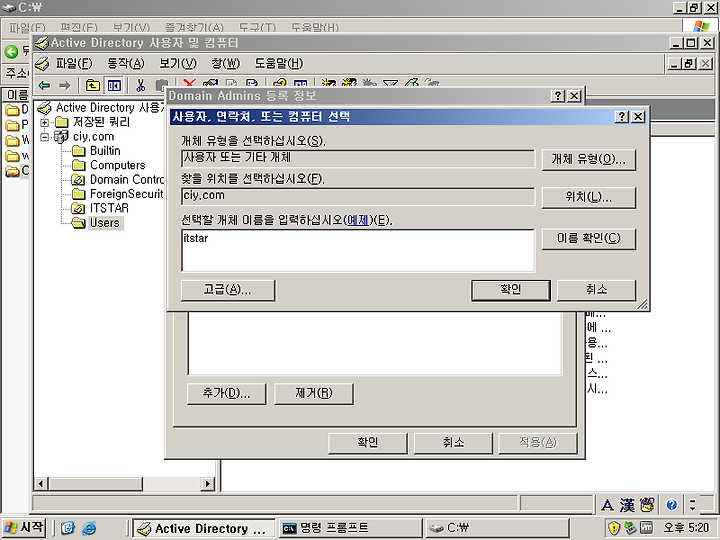Click the ciy.com domain icon in tree

click(x=61, y=136)
